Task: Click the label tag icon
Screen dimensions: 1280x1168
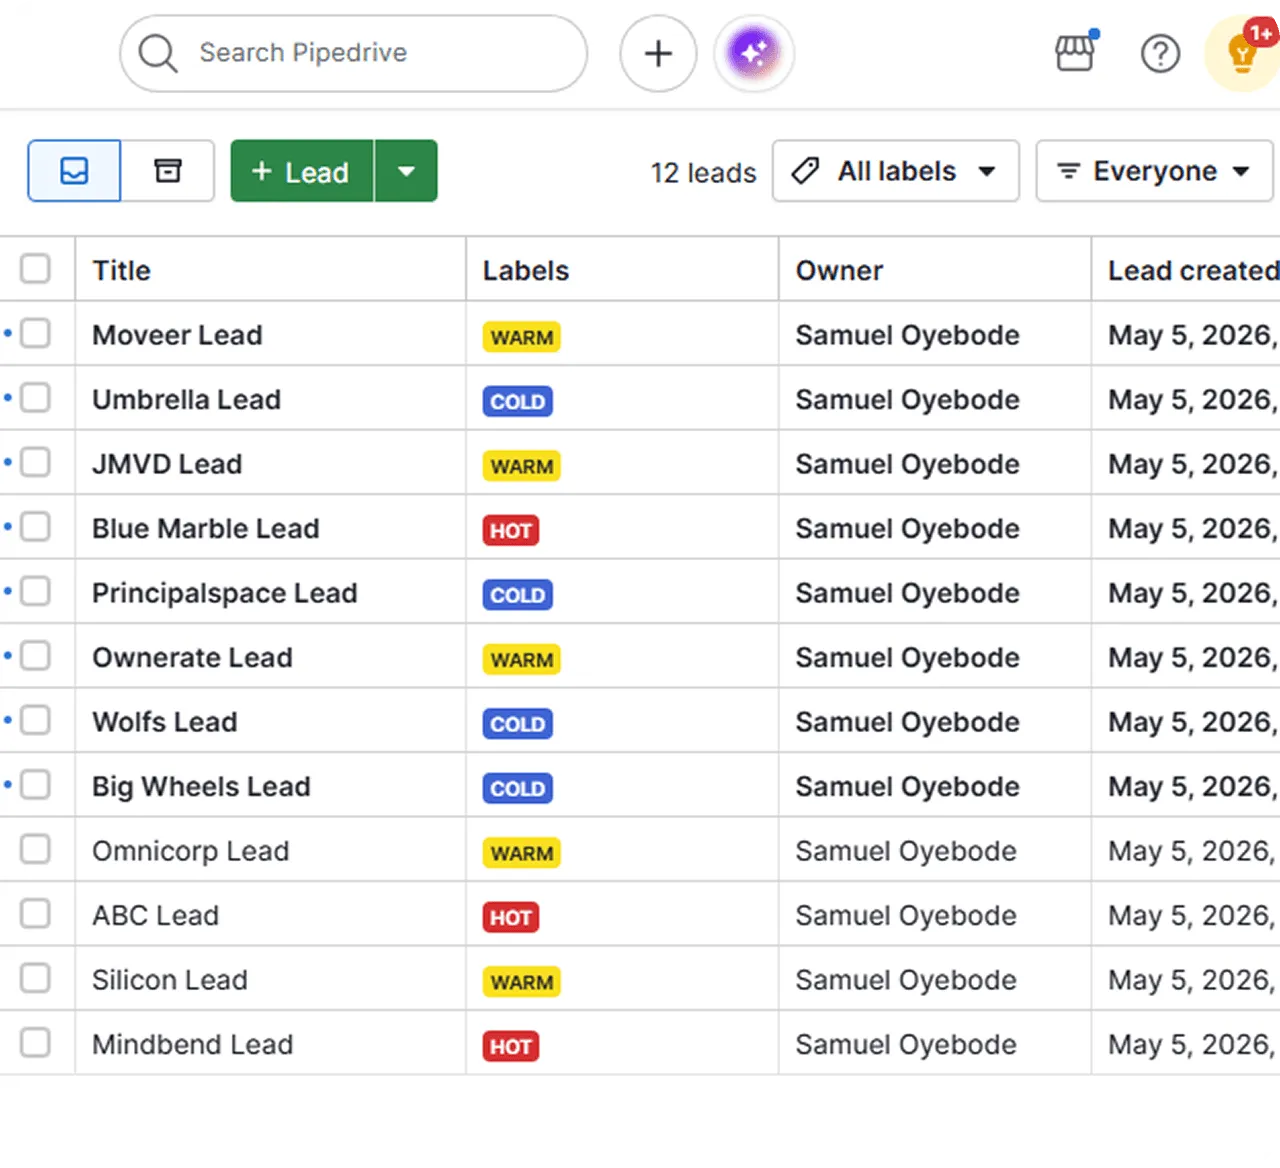Action: 805,171
